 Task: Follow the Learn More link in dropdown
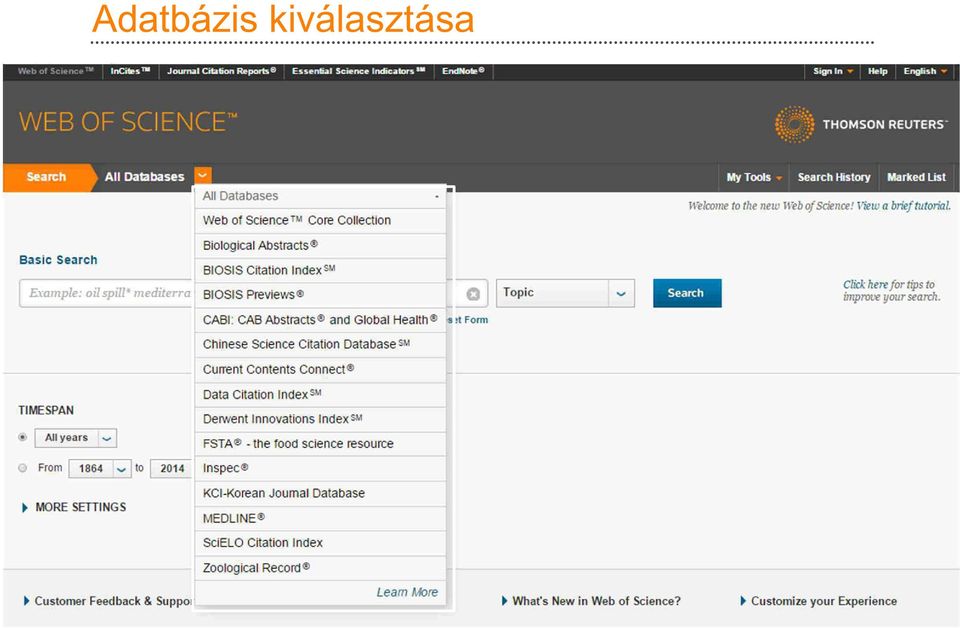pos(407,592)
